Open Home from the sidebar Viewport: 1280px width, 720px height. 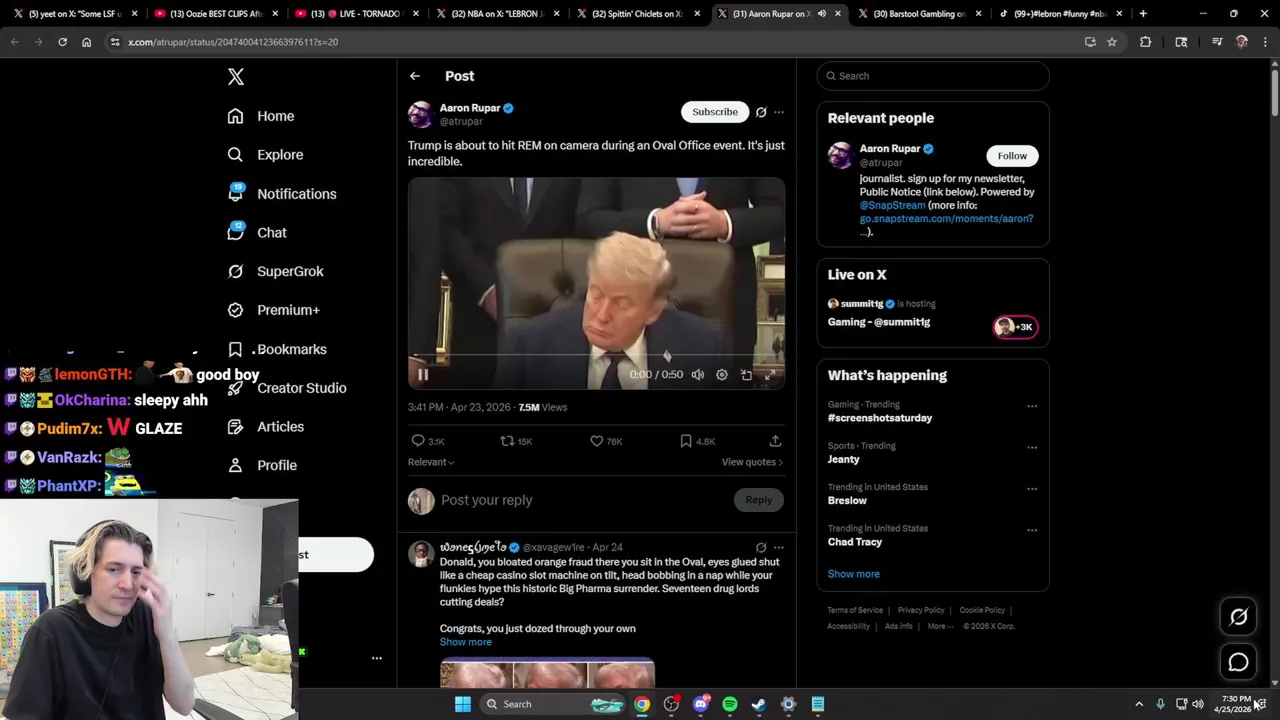tap(260, 116)
